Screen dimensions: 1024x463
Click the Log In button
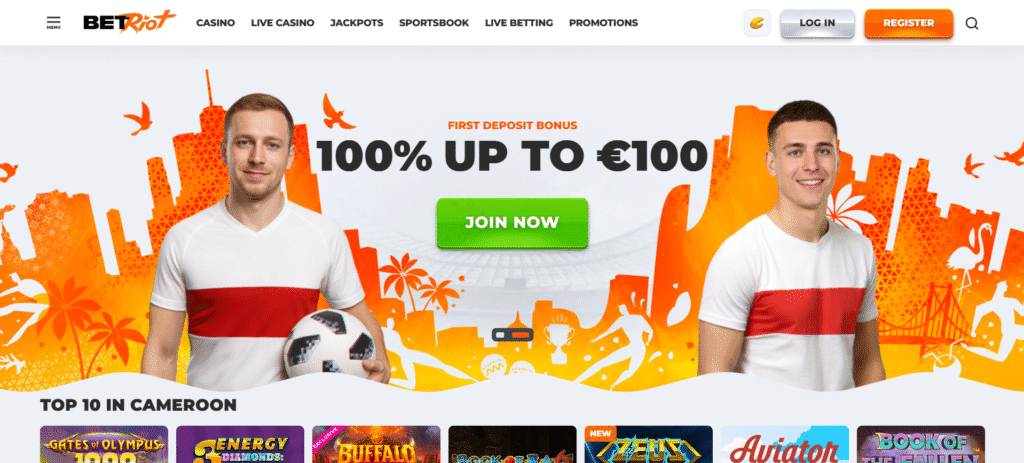point(817,24)
